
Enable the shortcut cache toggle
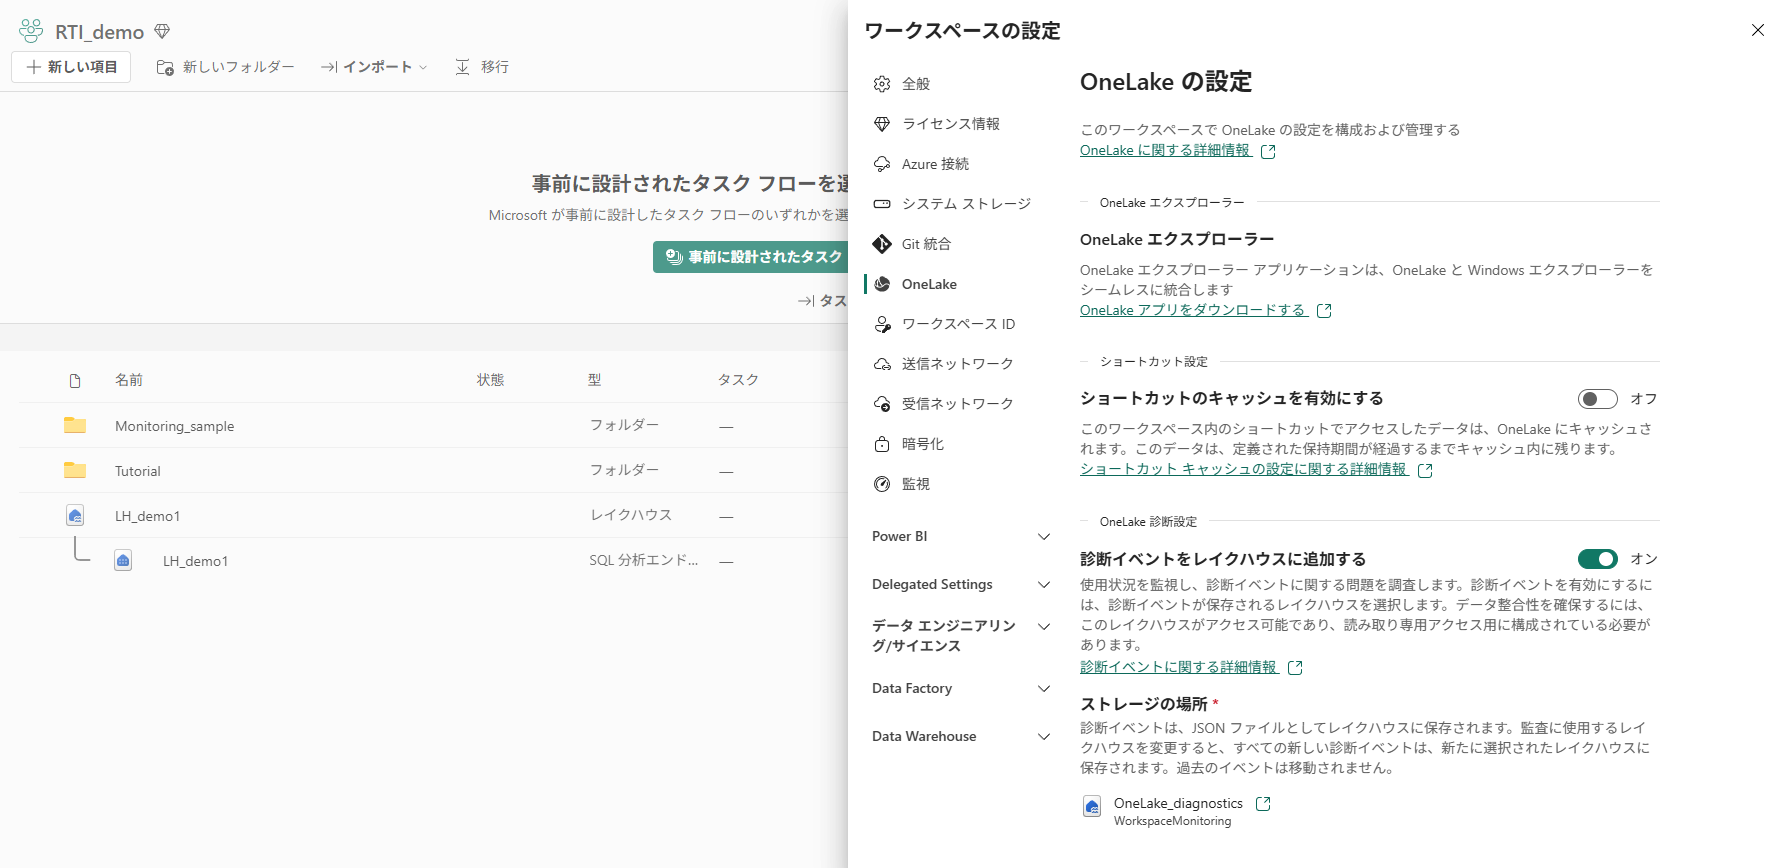pyautogui.click(x=1598, y=399)
